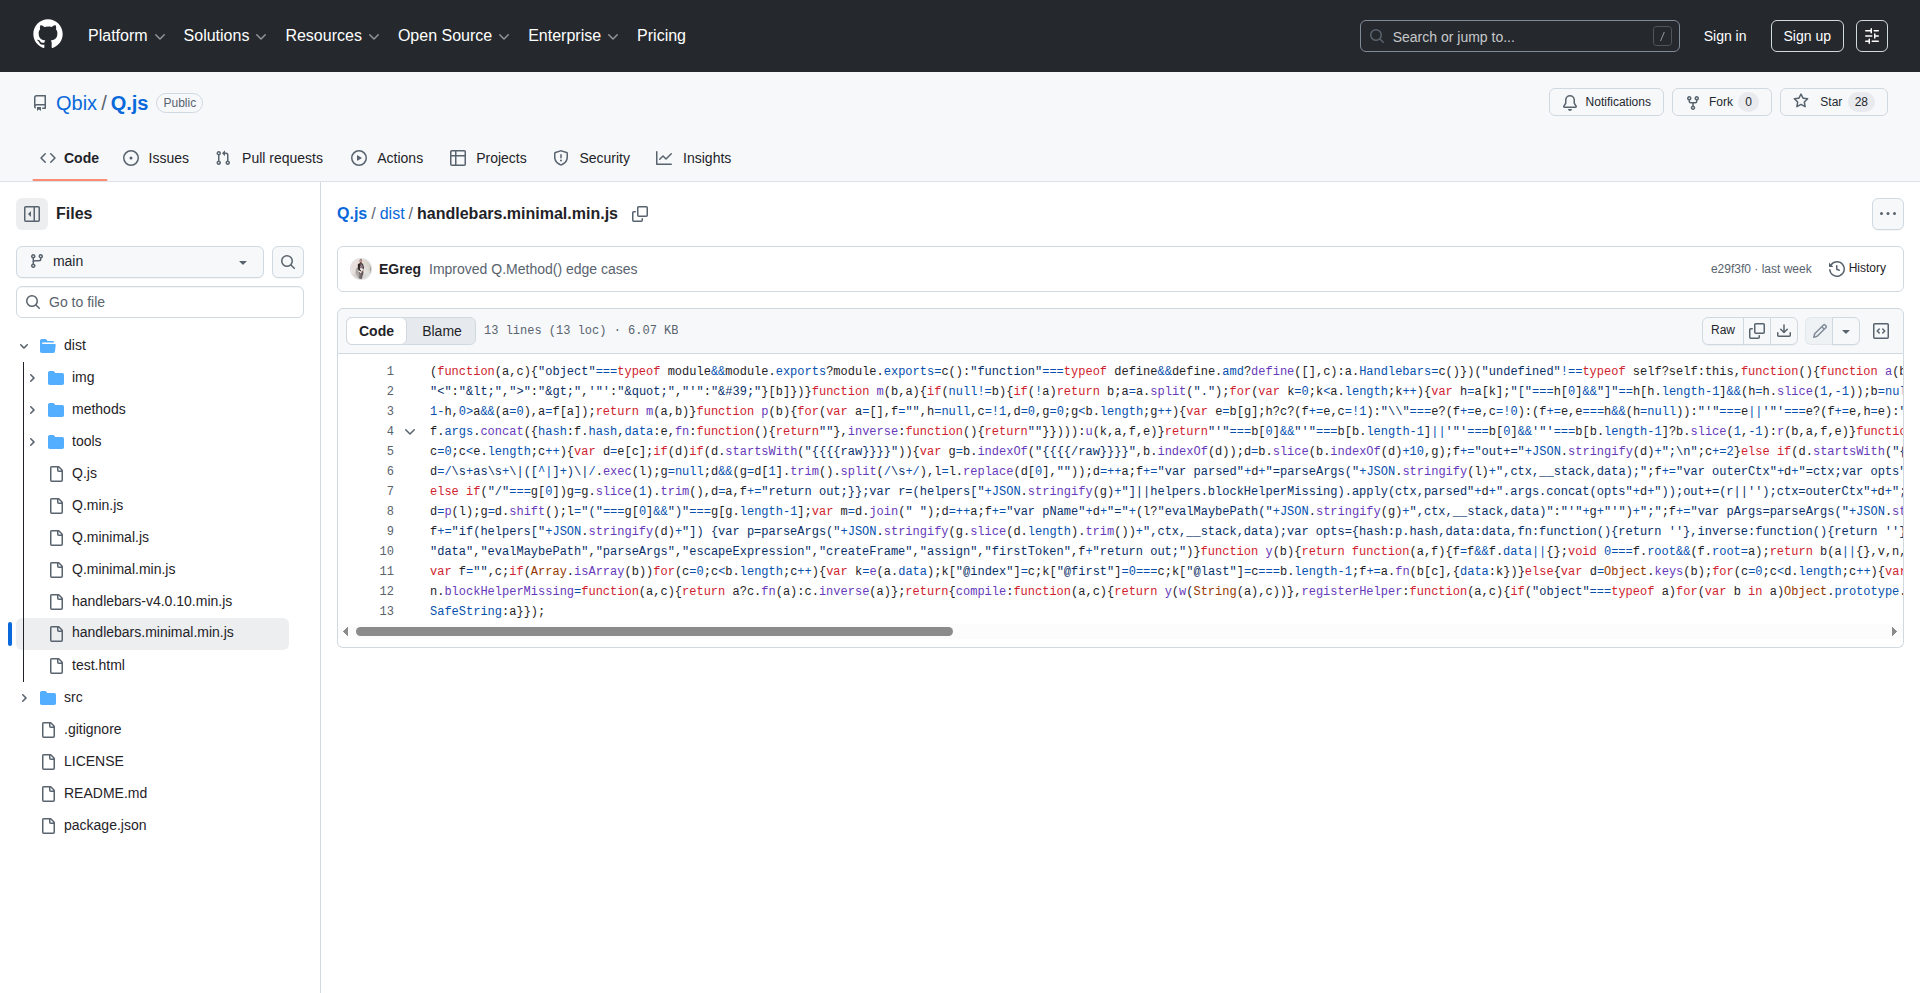Open the Actions tab
Image resolution: width=1920 pixels, height=993 pixels.
coord(387,158)
